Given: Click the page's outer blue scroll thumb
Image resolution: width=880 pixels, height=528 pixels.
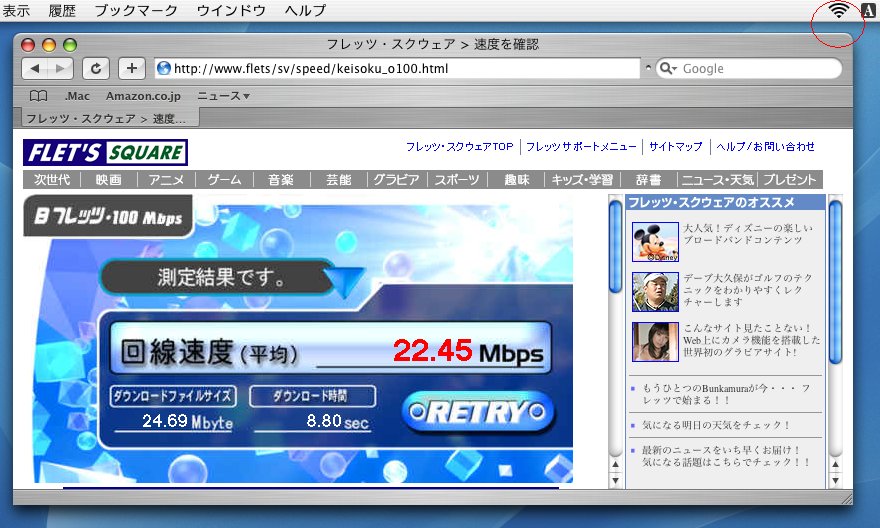Looking at the screenshot, I should [x=835, y=282].
